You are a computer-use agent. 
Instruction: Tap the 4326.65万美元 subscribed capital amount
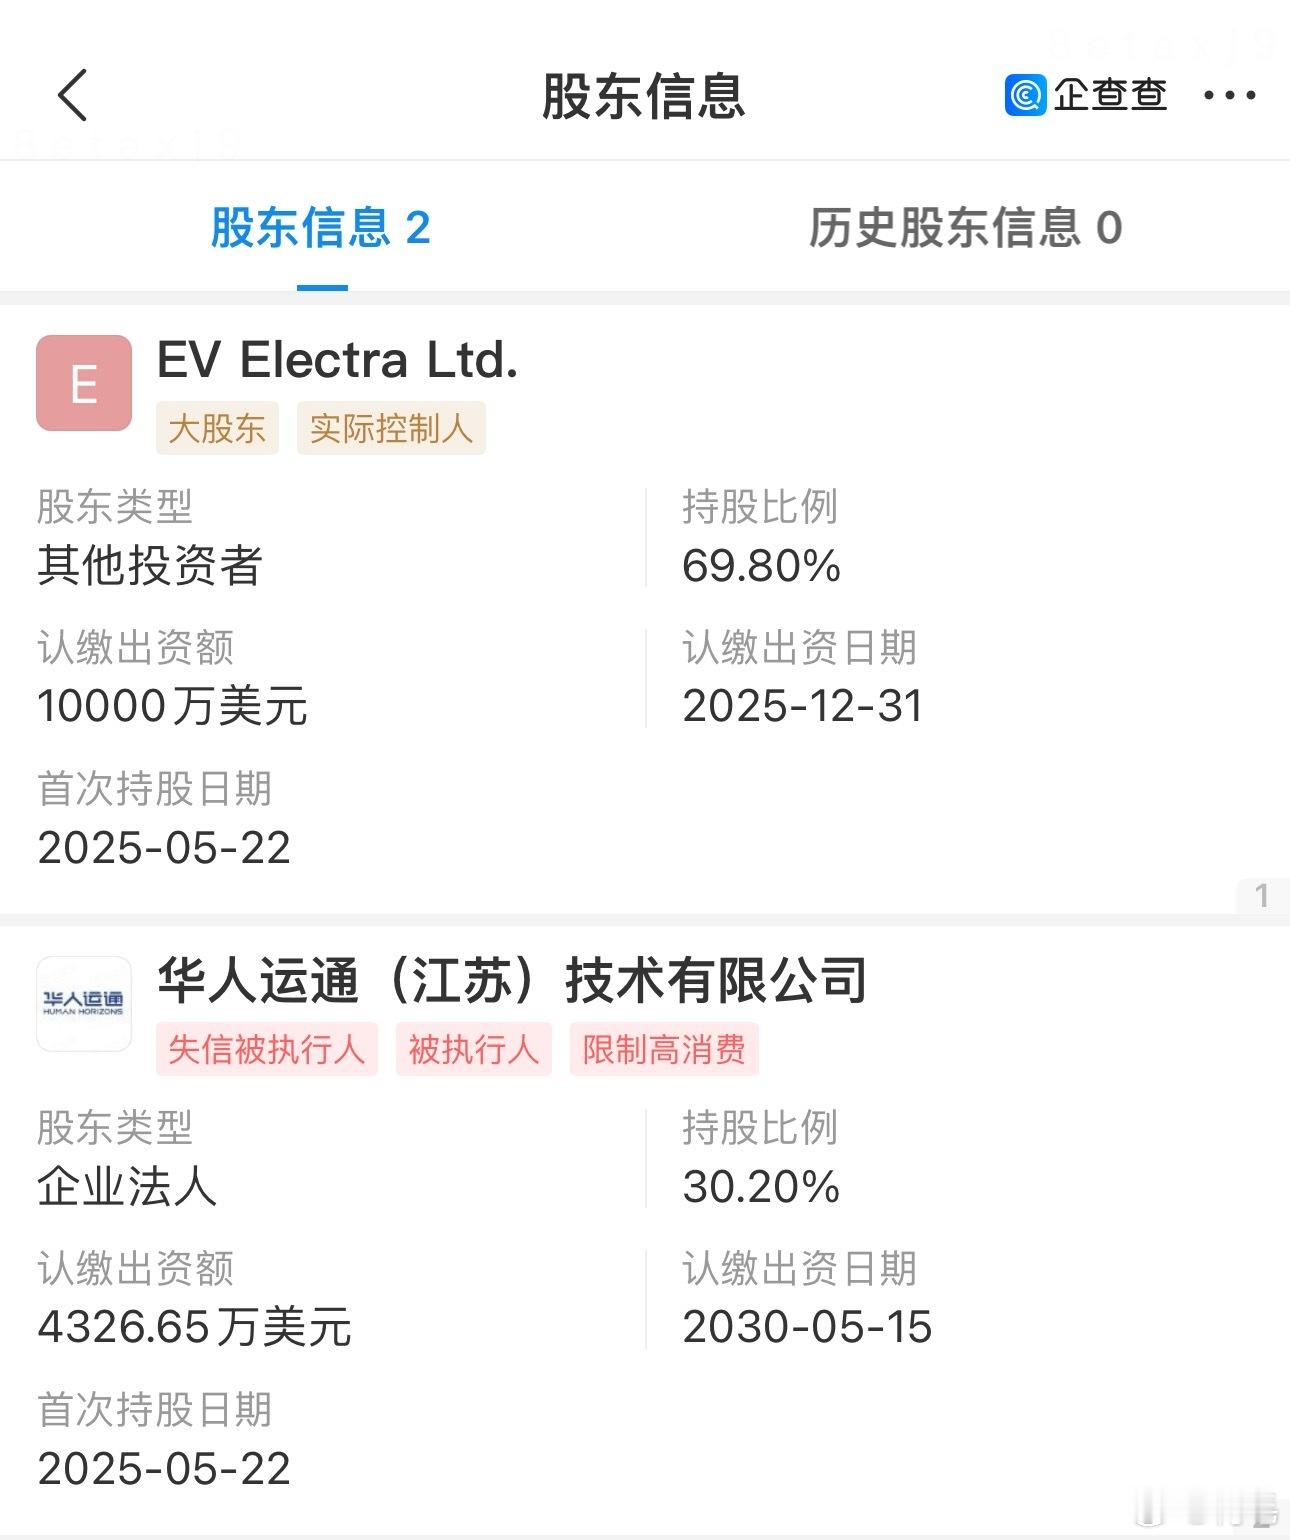tap(194, 1327)
